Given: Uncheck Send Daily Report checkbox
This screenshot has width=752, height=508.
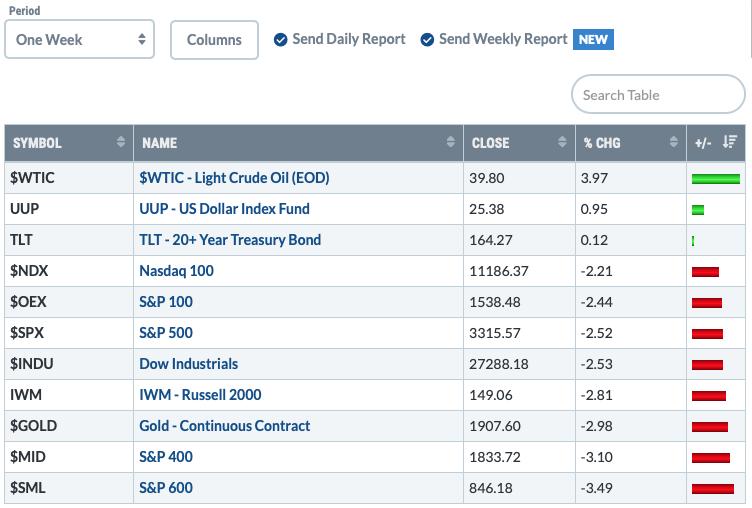Looking at the screenshot, I should (281, 40).
